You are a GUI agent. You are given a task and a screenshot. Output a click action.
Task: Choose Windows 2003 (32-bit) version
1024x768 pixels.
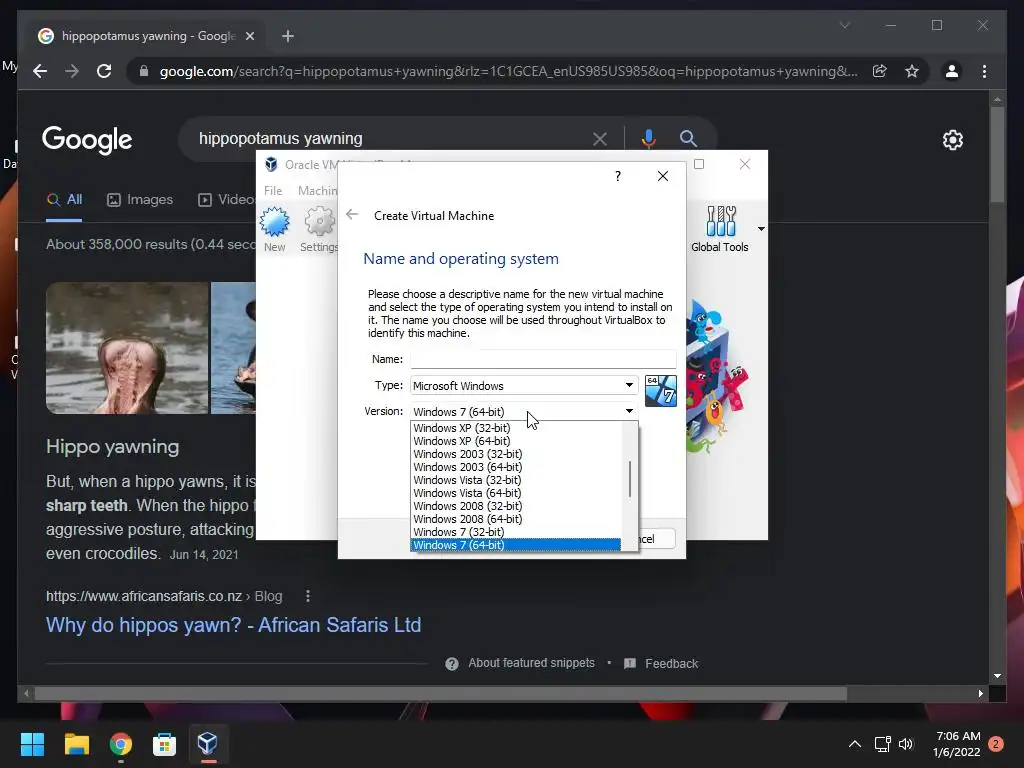coord(516,455)
